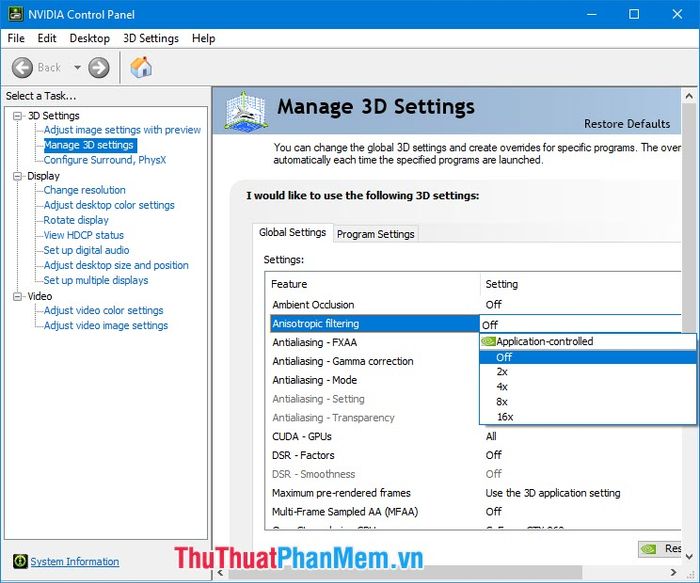Select Multi-Frame Sampled AA (MFAA) row
Screen dimensions: 700x583
(476, 512)
